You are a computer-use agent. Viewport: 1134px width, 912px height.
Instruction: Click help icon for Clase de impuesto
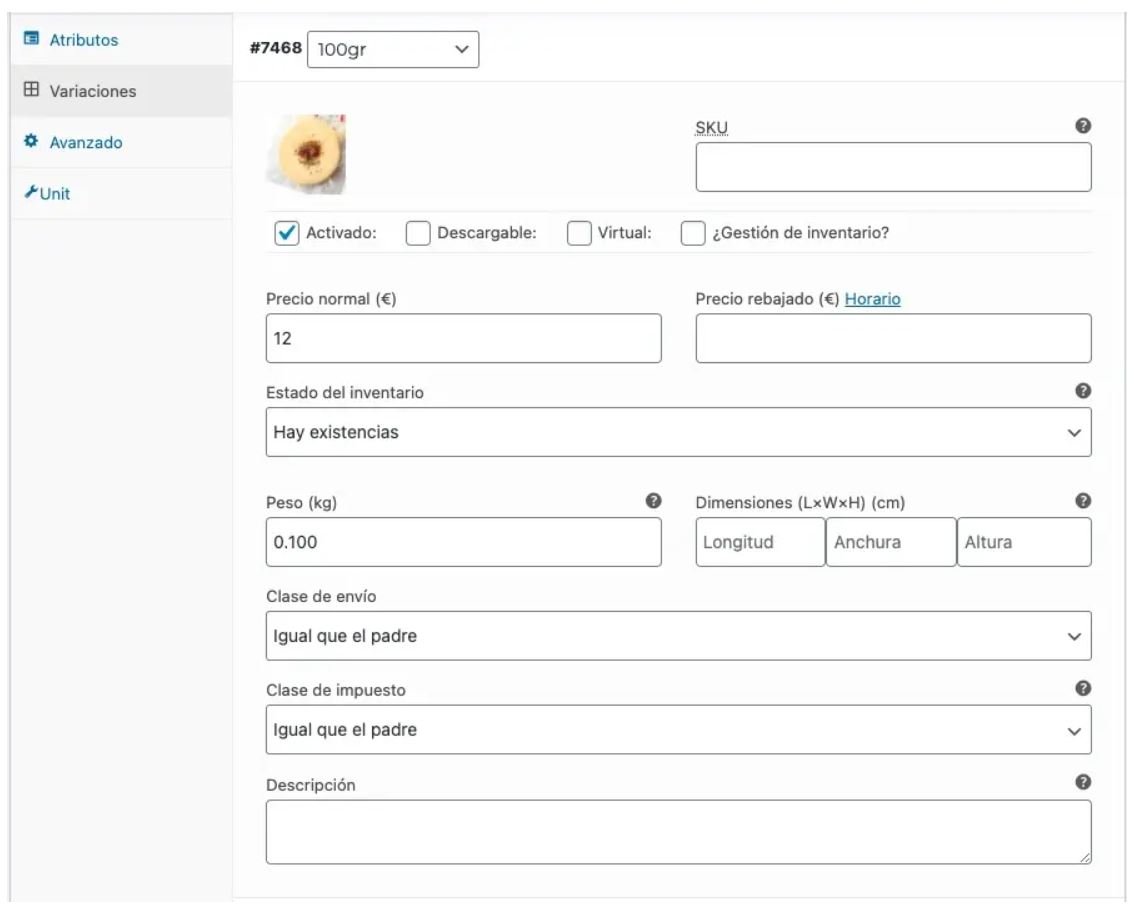(1082, 689)
